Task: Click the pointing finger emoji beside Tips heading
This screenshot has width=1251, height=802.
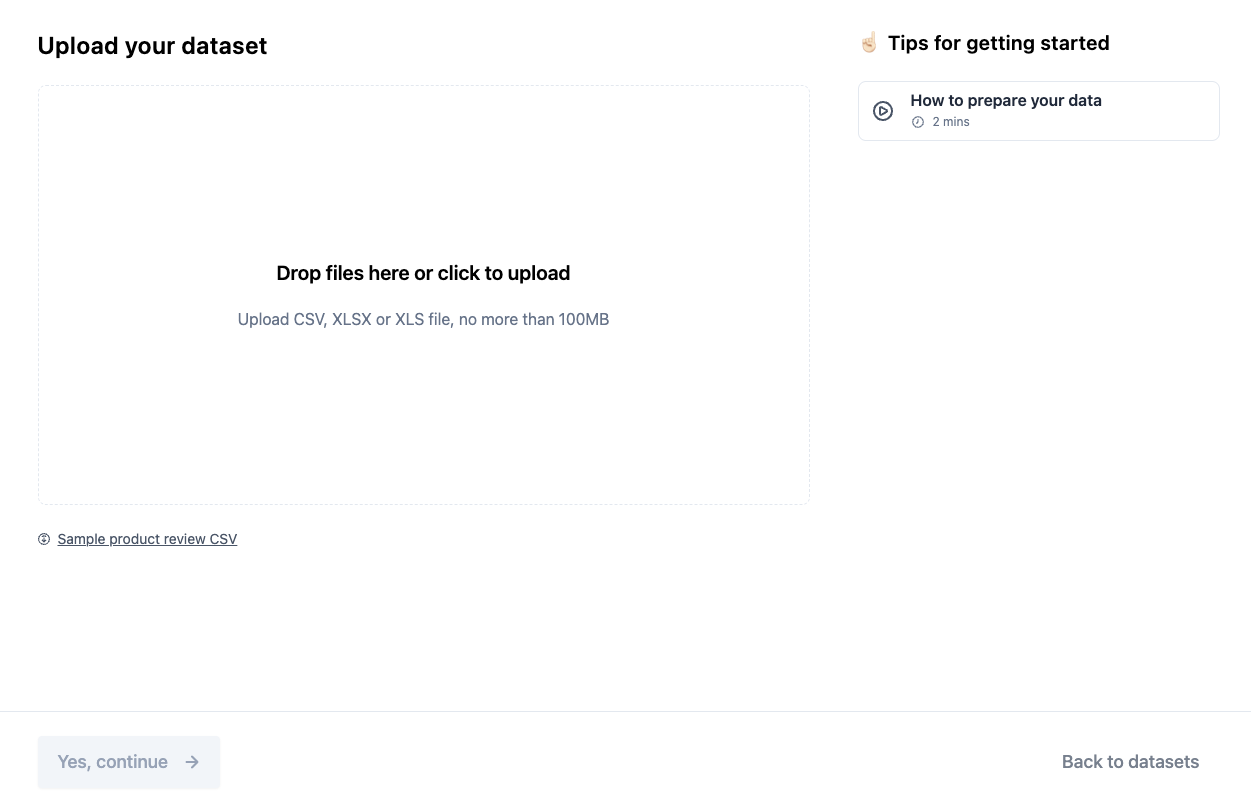Action: 868,43
